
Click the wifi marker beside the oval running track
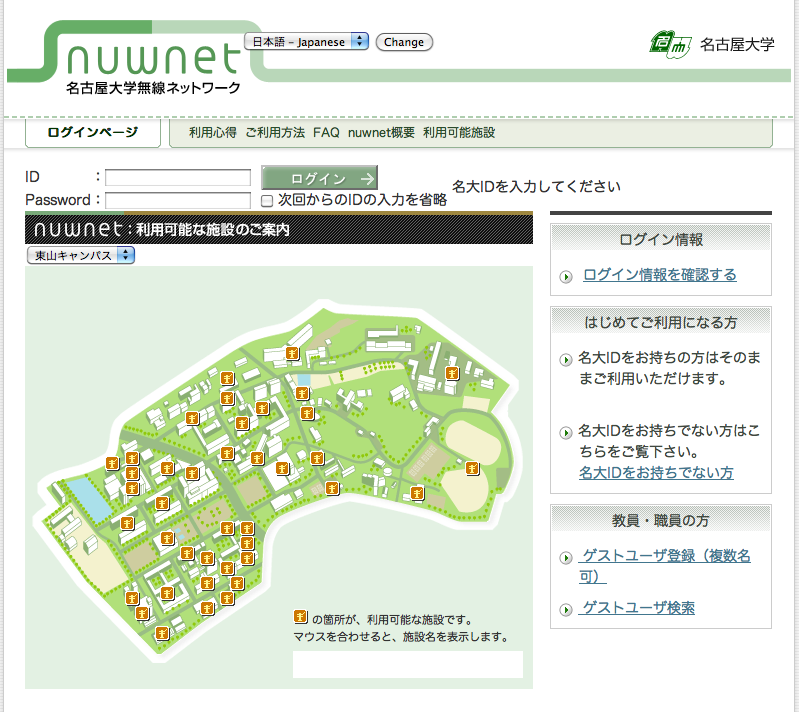tap(472, 468)
